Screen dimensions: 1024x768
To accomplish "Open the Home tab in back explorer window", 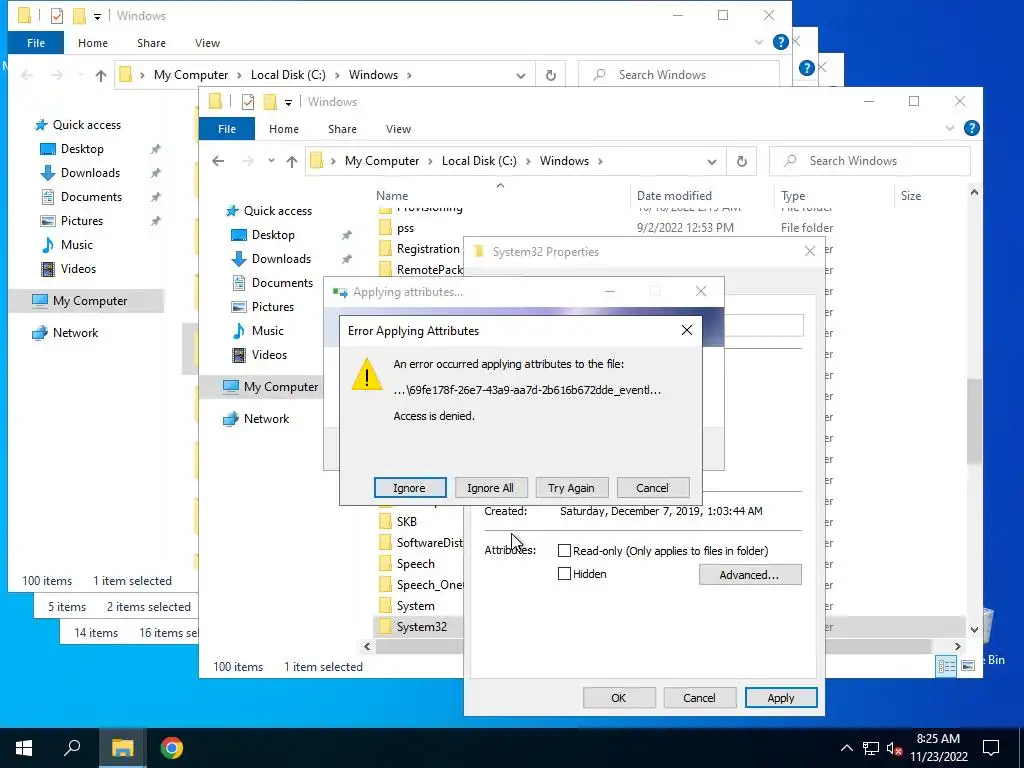I will click(93, 42).
